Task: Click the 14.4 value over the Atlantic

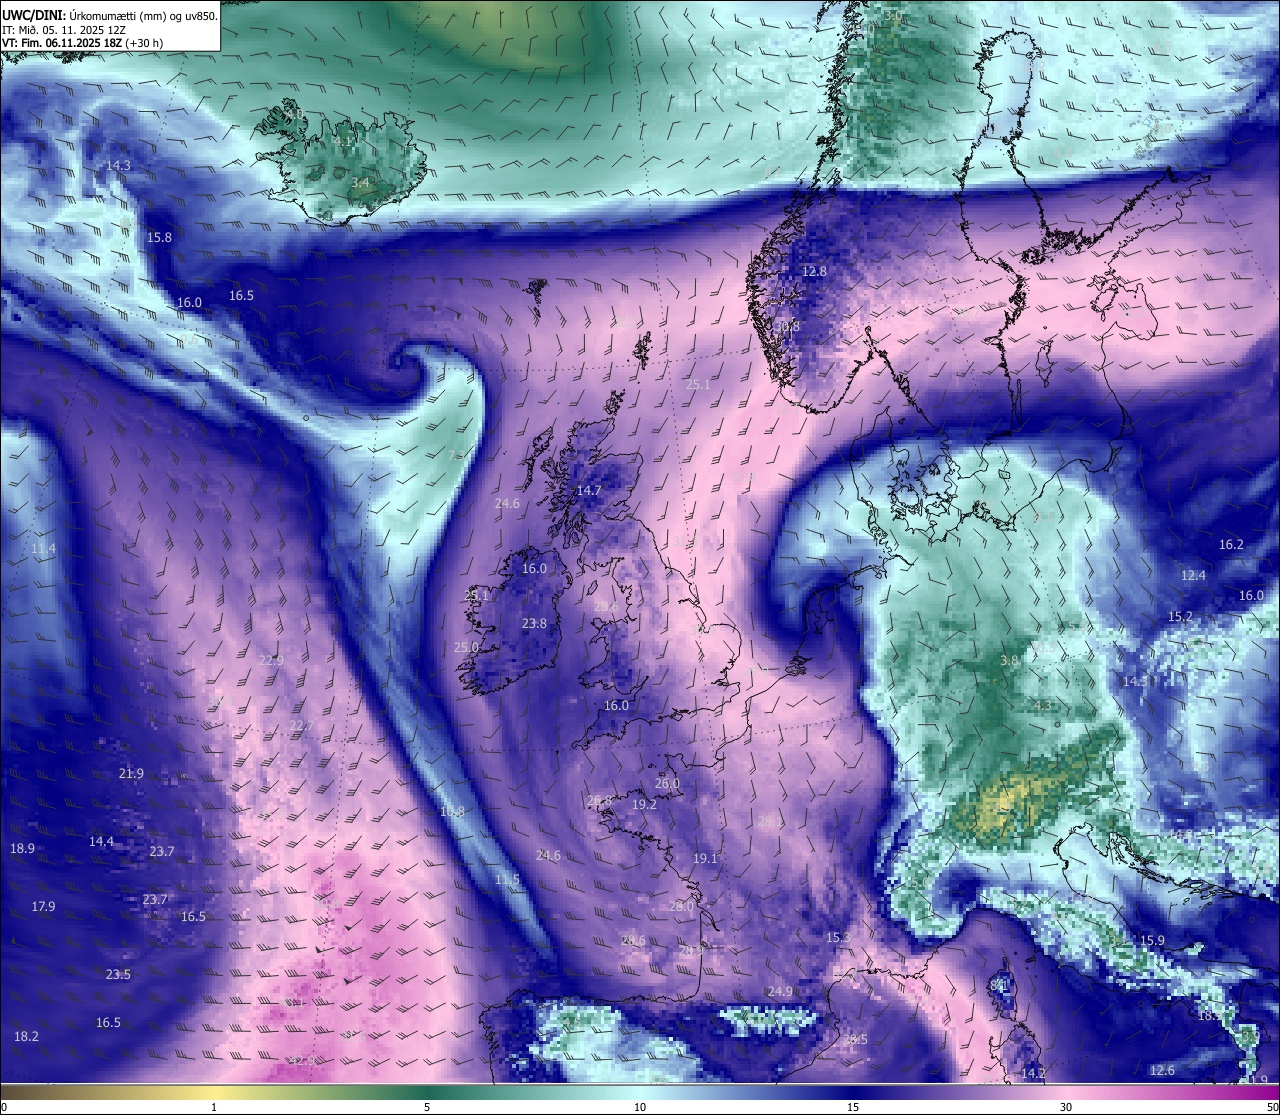Action: pos(101,842)
